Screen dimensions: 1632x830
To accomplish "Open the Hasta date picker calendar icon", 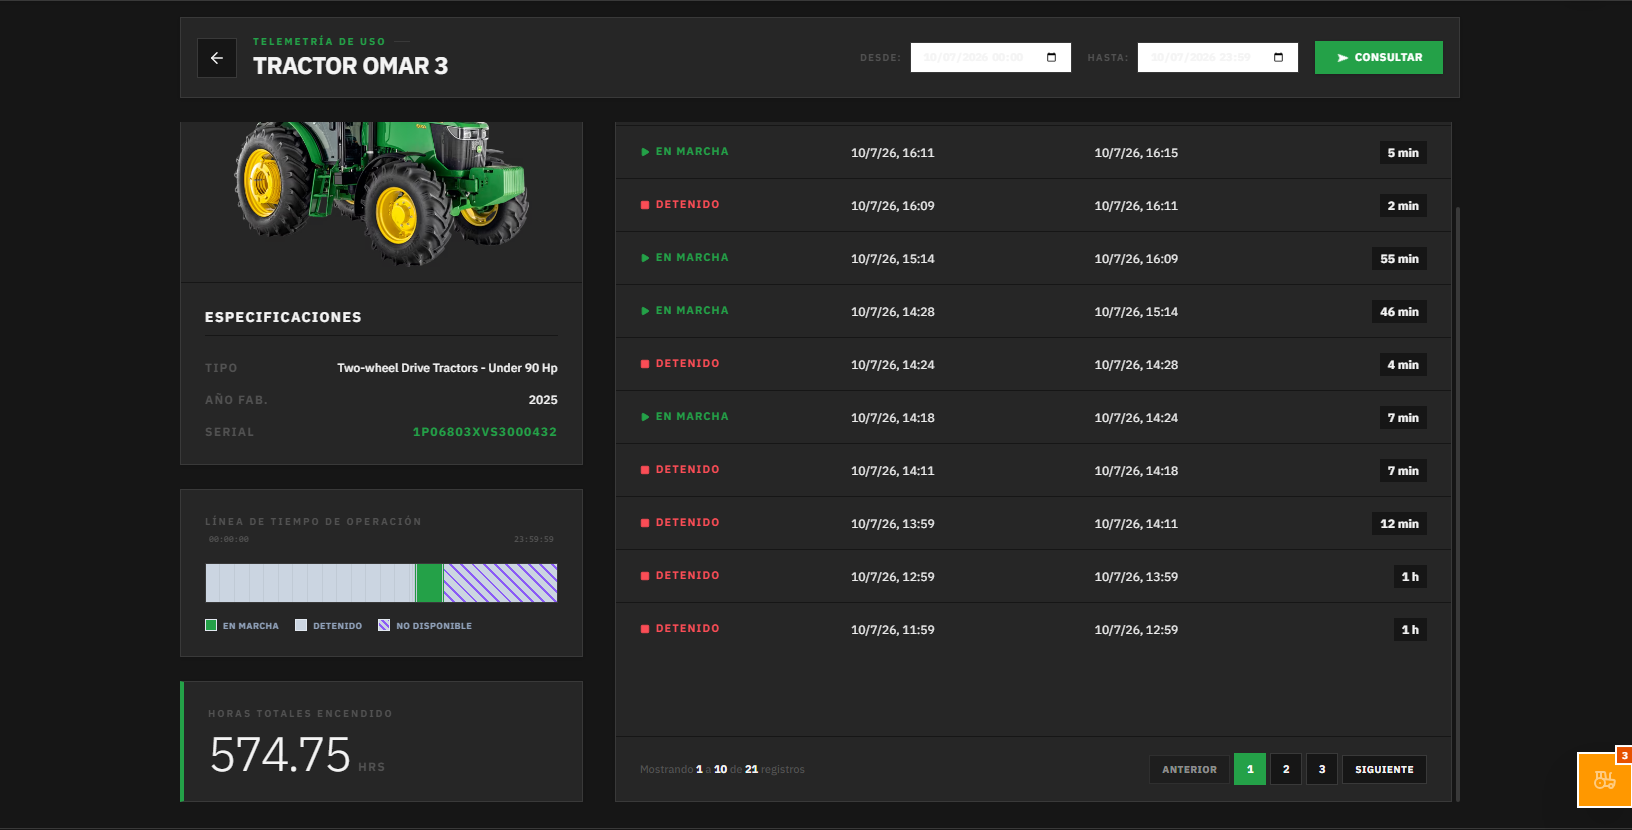I will [1278, 57].
